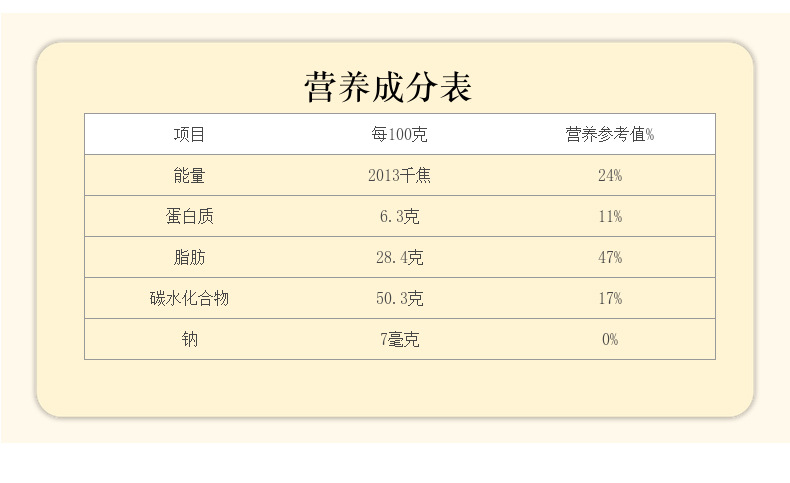Click the 47% reference value
The width and height of the screenshot is (790, 483).
point(610,258)
